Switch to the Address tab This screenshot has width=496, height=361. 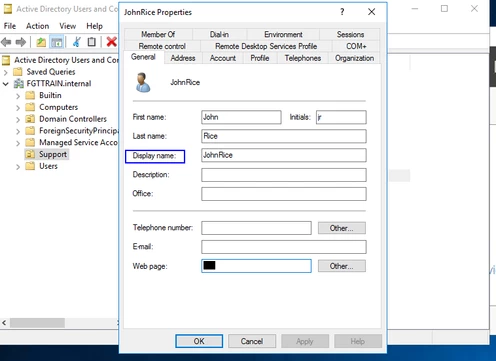(183, 58)
